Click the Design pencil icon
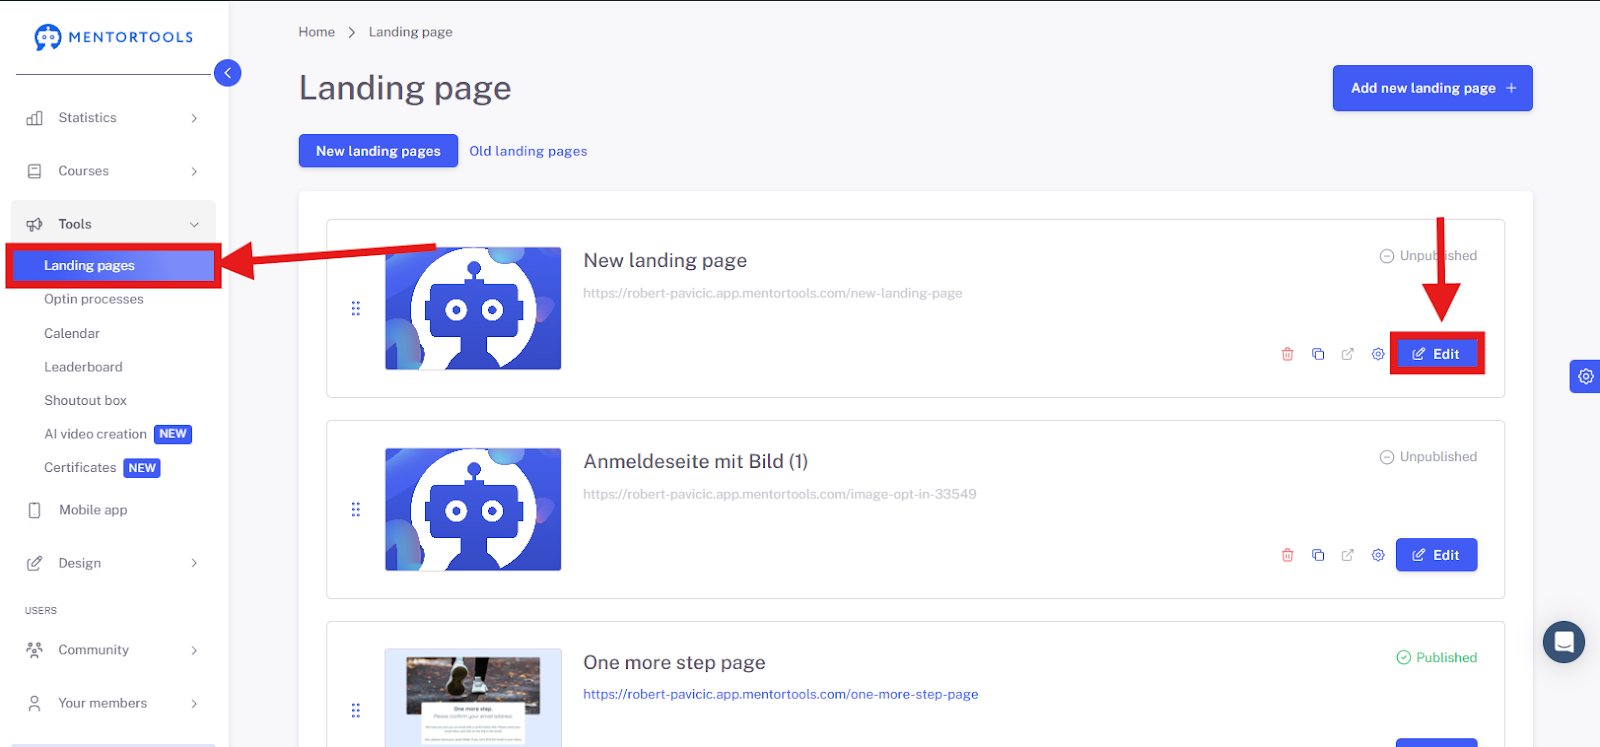The width and height of the screenshot is (1600, 747). point(35,563)
